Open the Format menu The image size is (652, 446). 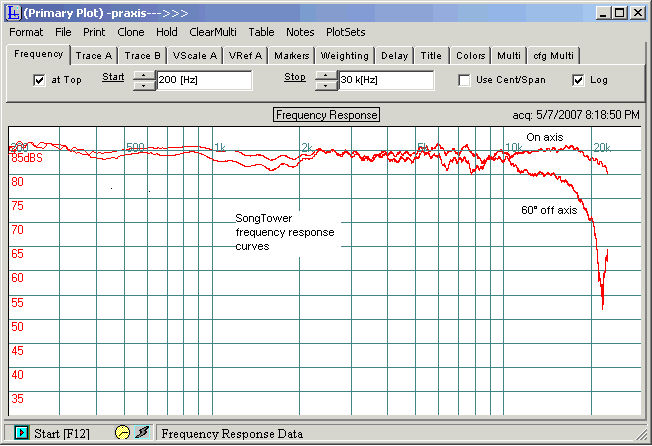tap(26, 32)
